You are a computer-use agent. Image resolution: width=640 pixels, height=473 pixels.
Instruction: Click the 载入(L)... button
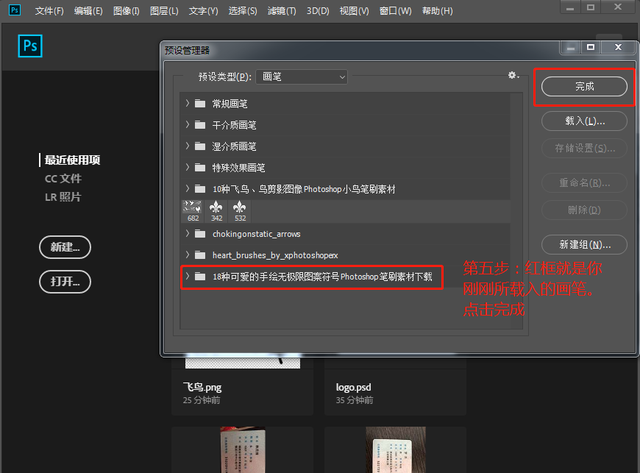584,121
